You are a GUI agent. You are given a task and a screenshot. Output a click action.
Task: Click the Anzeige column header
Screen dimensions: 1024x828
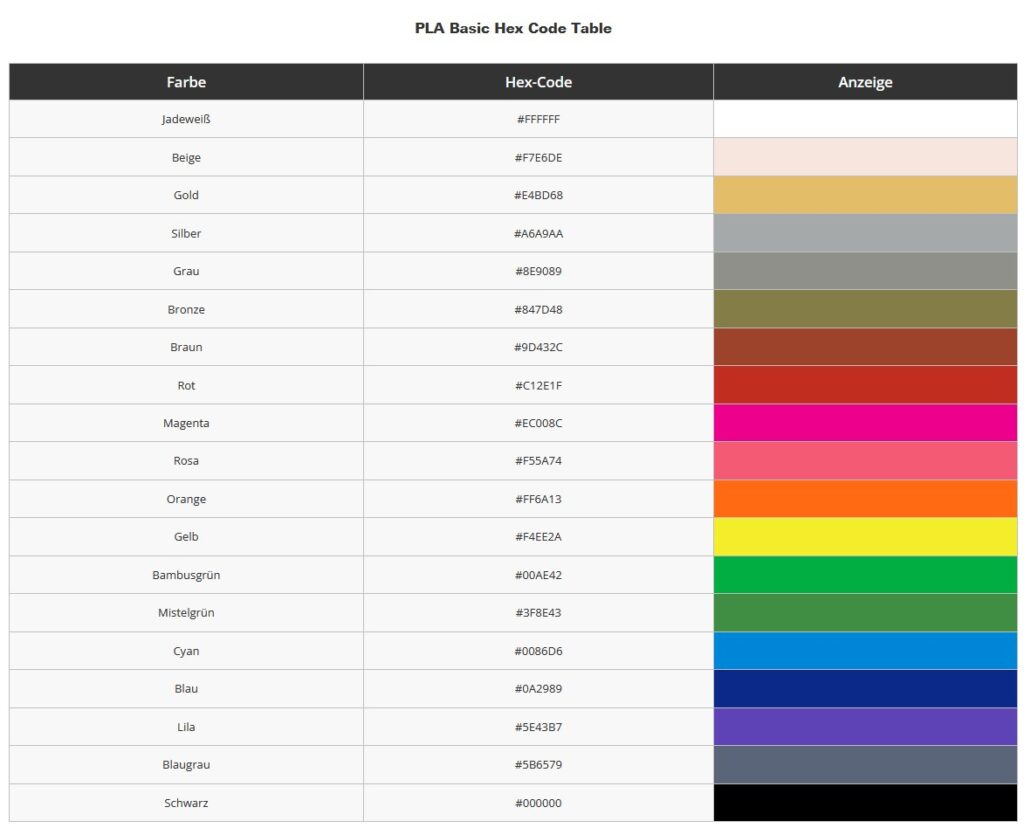pyautogui.click(x=865, y=82)
